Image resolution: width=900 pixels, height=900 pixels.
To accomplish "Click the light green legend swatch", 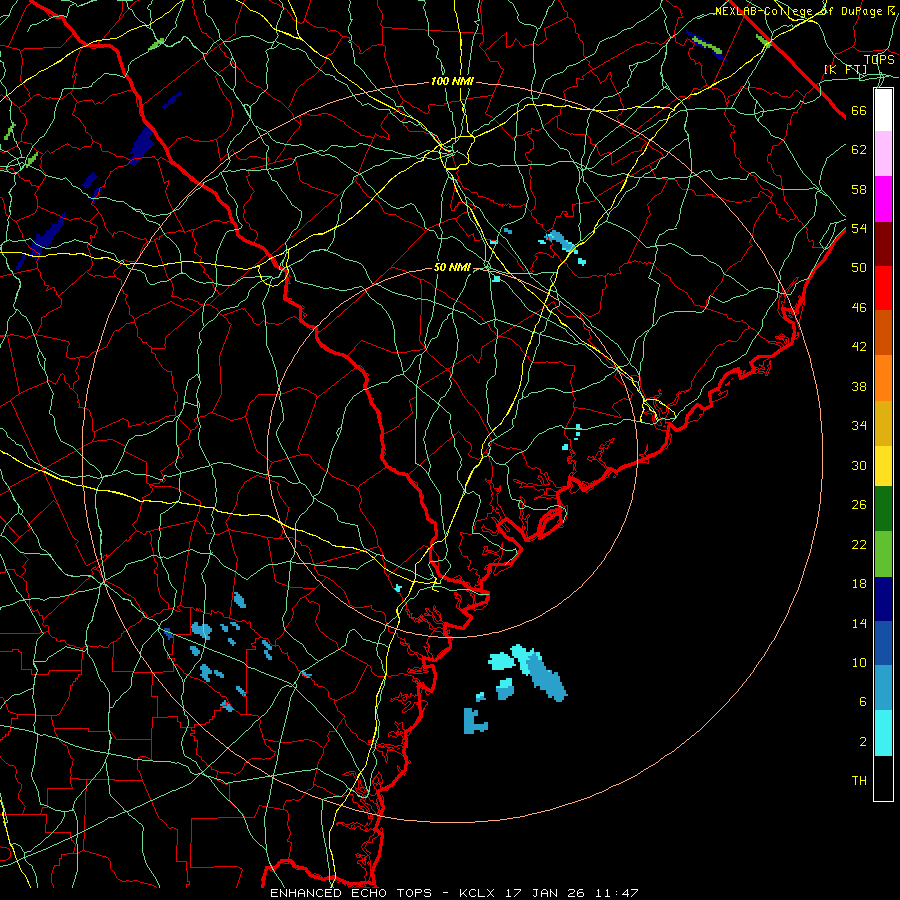I will [x=883, y=554].
